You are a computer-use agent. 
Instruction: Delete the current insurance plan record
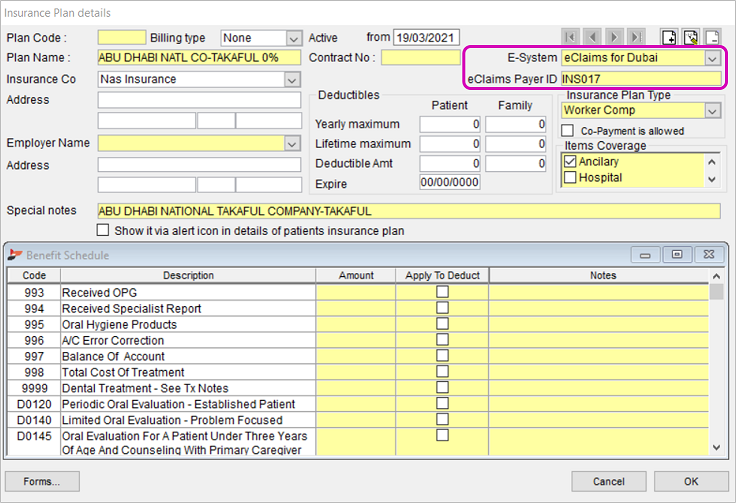click(x=711, y=38)
